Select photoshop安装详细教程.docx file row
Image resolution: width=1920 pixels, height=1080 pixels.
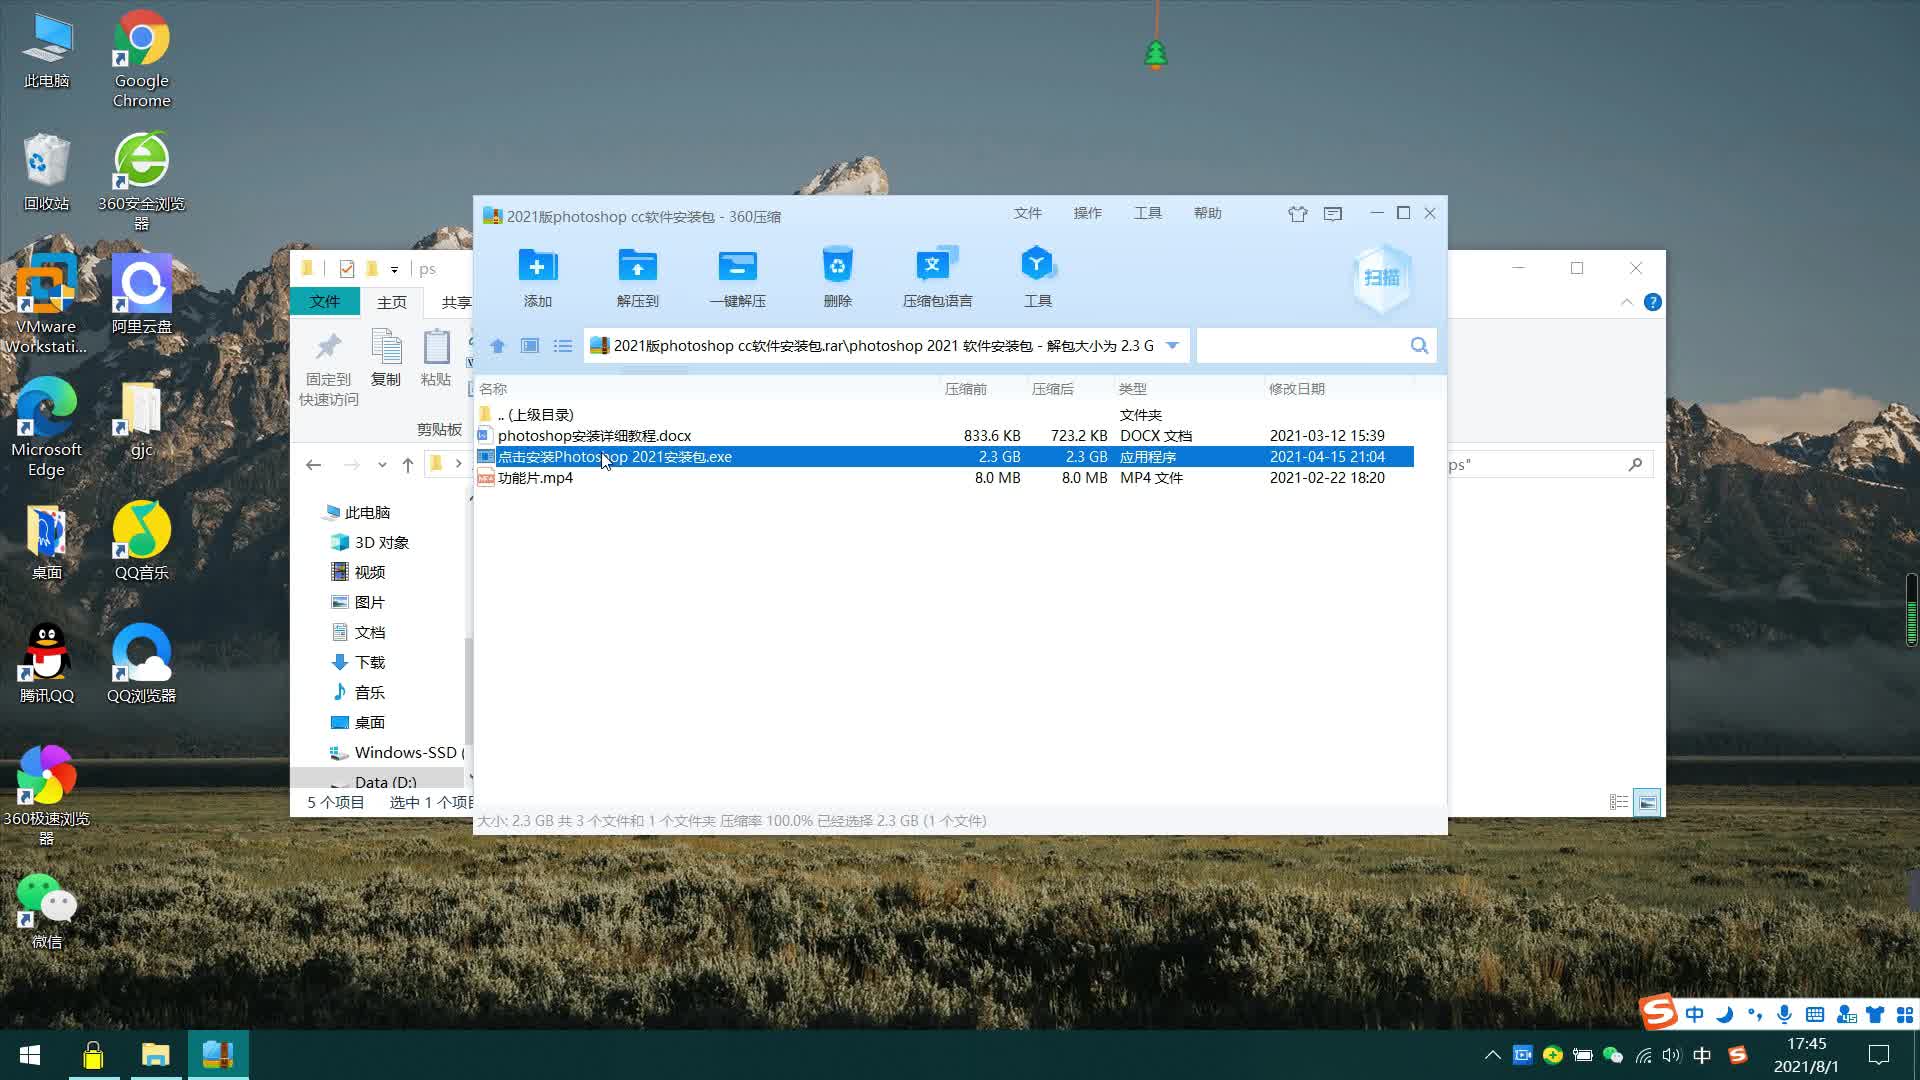944,436
